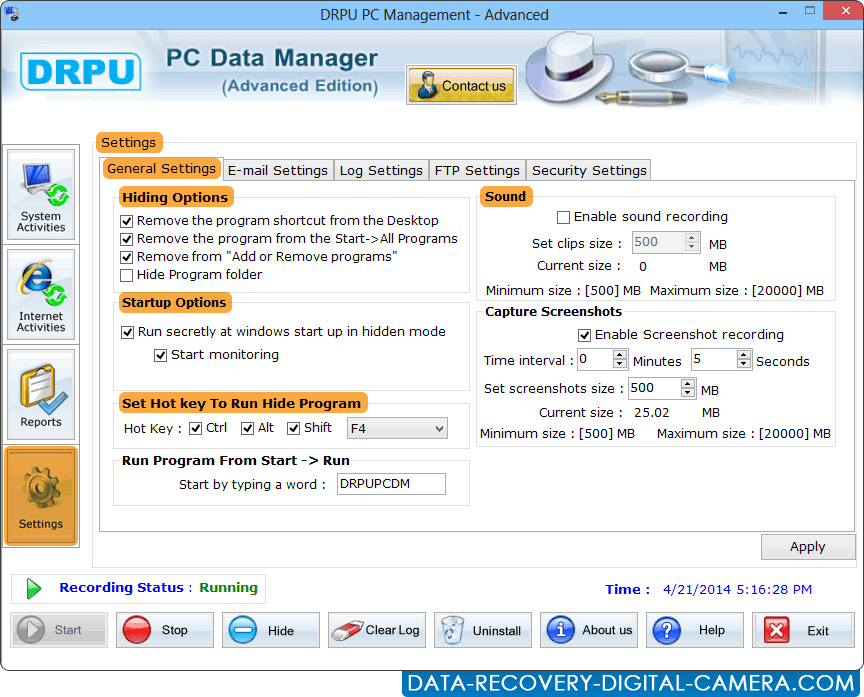Click the Set clips size field
The image size is (864, 697).
658,242
